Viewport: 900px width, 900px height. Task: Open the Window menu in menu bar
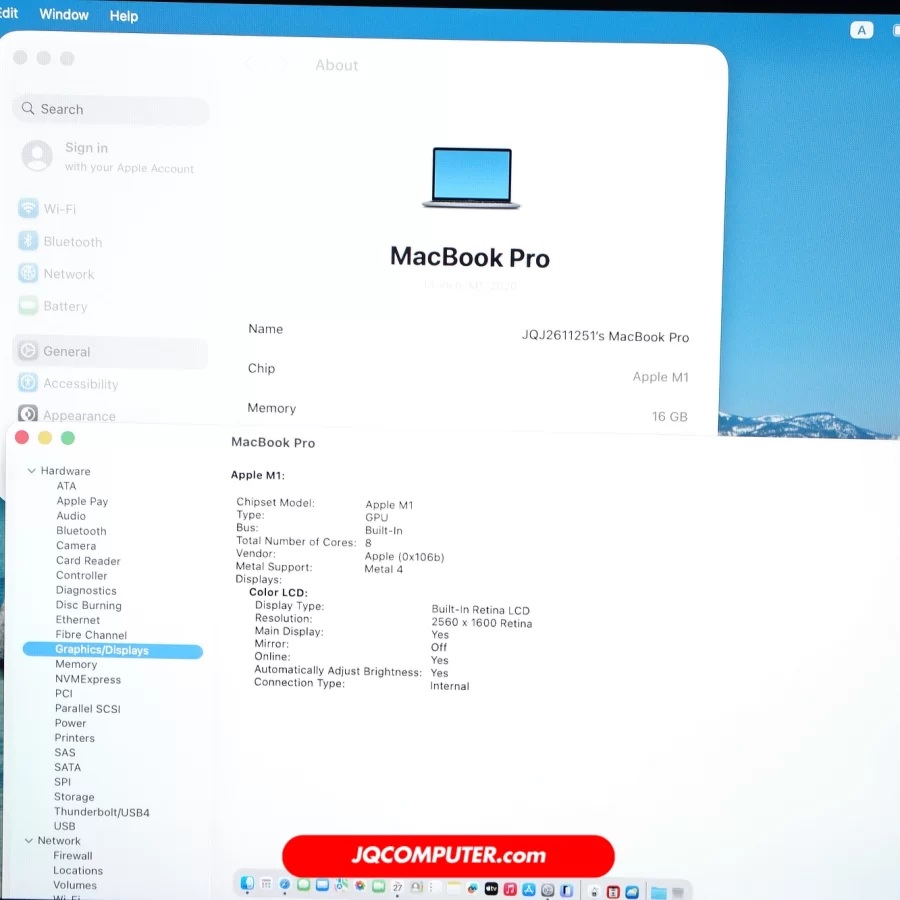tap(64, 15)
